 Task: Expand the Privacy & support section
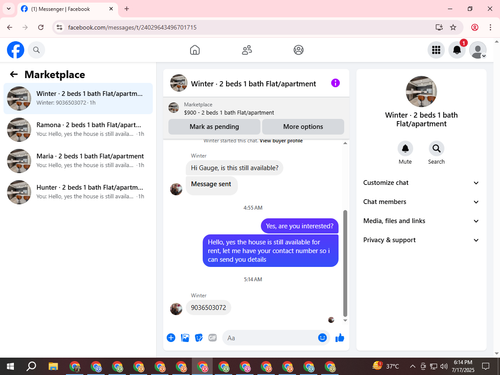coord(421,240)
